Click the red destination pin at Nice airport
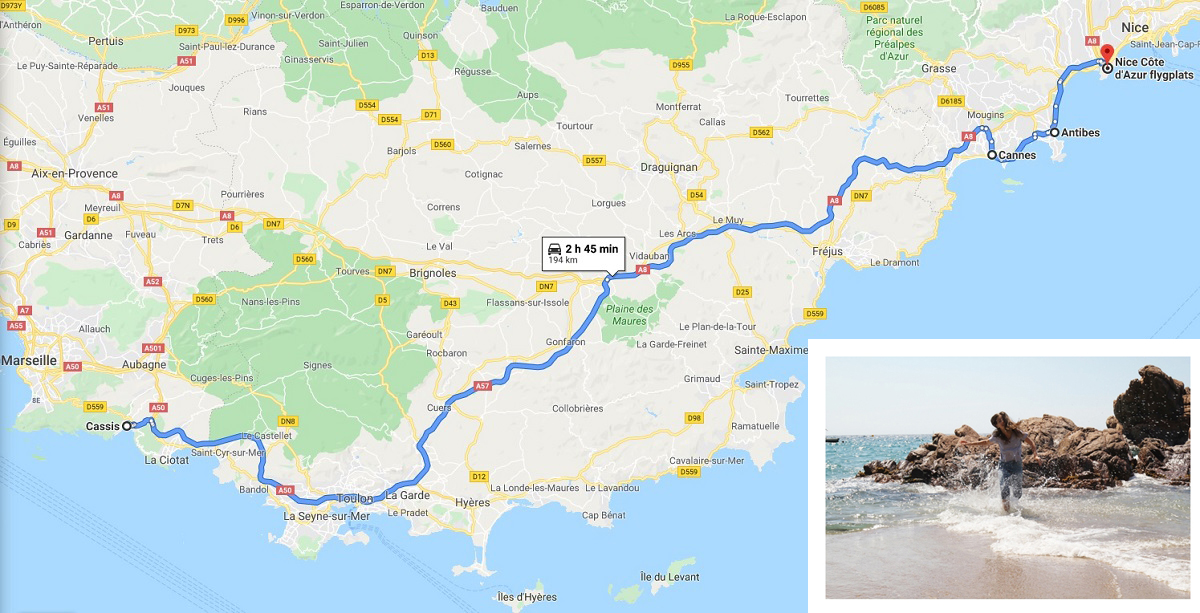This screenshot has width=1200, height=613. pos(1106,54)
